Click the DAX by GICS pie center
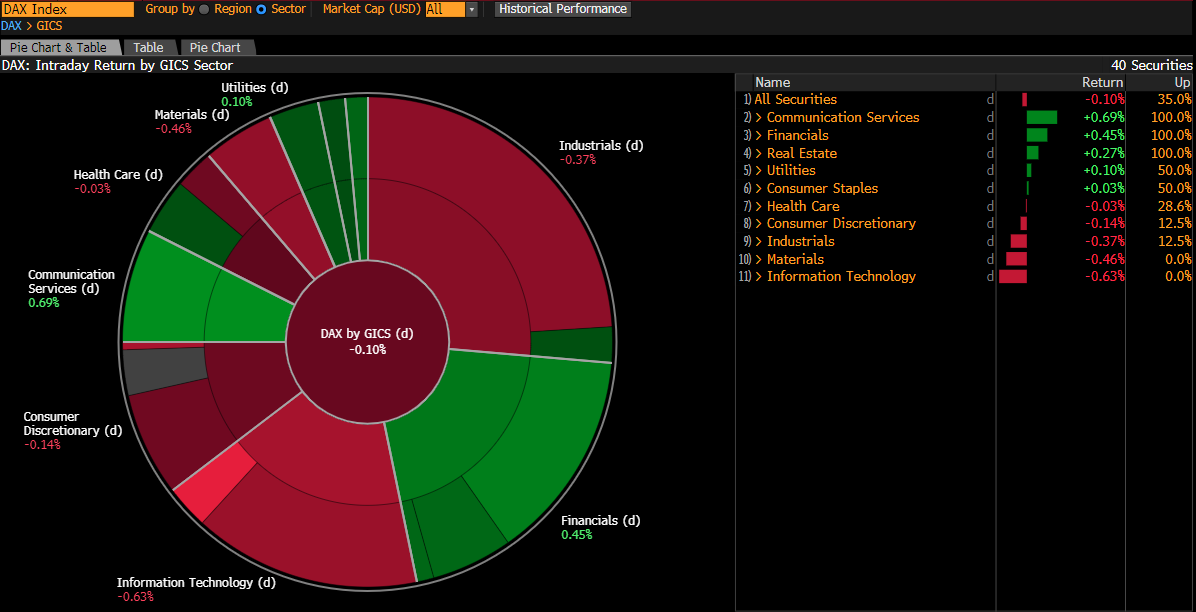This screenshot has height=612, width=1196. pyautogui.click(x=367, y=341)
